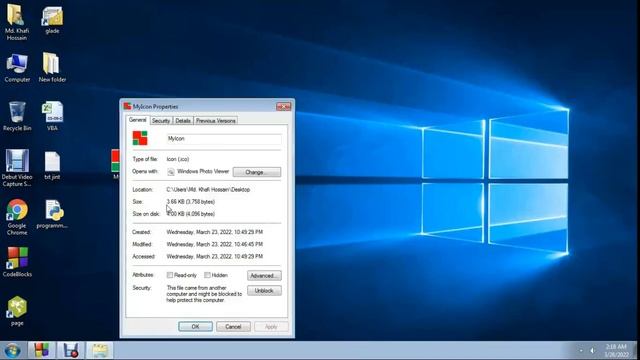Click the Size 3.66 KB value
This screenshot has width=640, height=360.
pyautogui.click(x=191, y=202)
